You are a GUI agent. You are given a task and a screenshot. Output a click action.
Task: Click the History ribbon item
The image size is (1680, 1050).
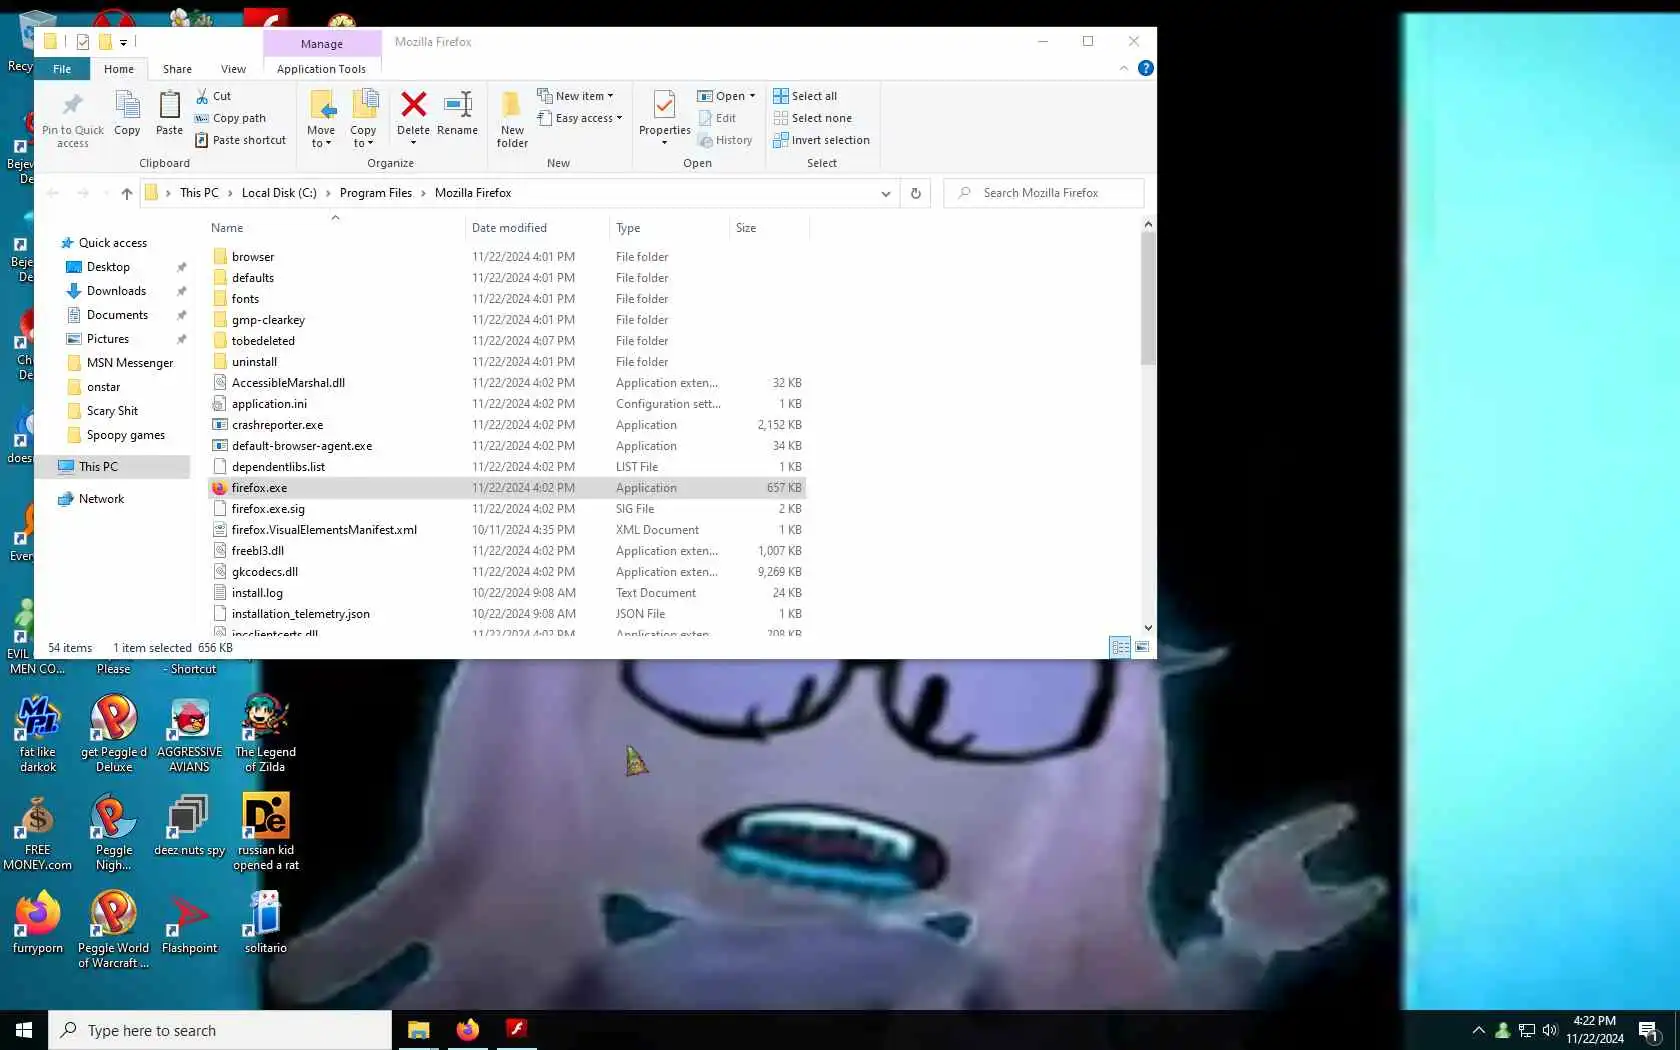point(725,140)
